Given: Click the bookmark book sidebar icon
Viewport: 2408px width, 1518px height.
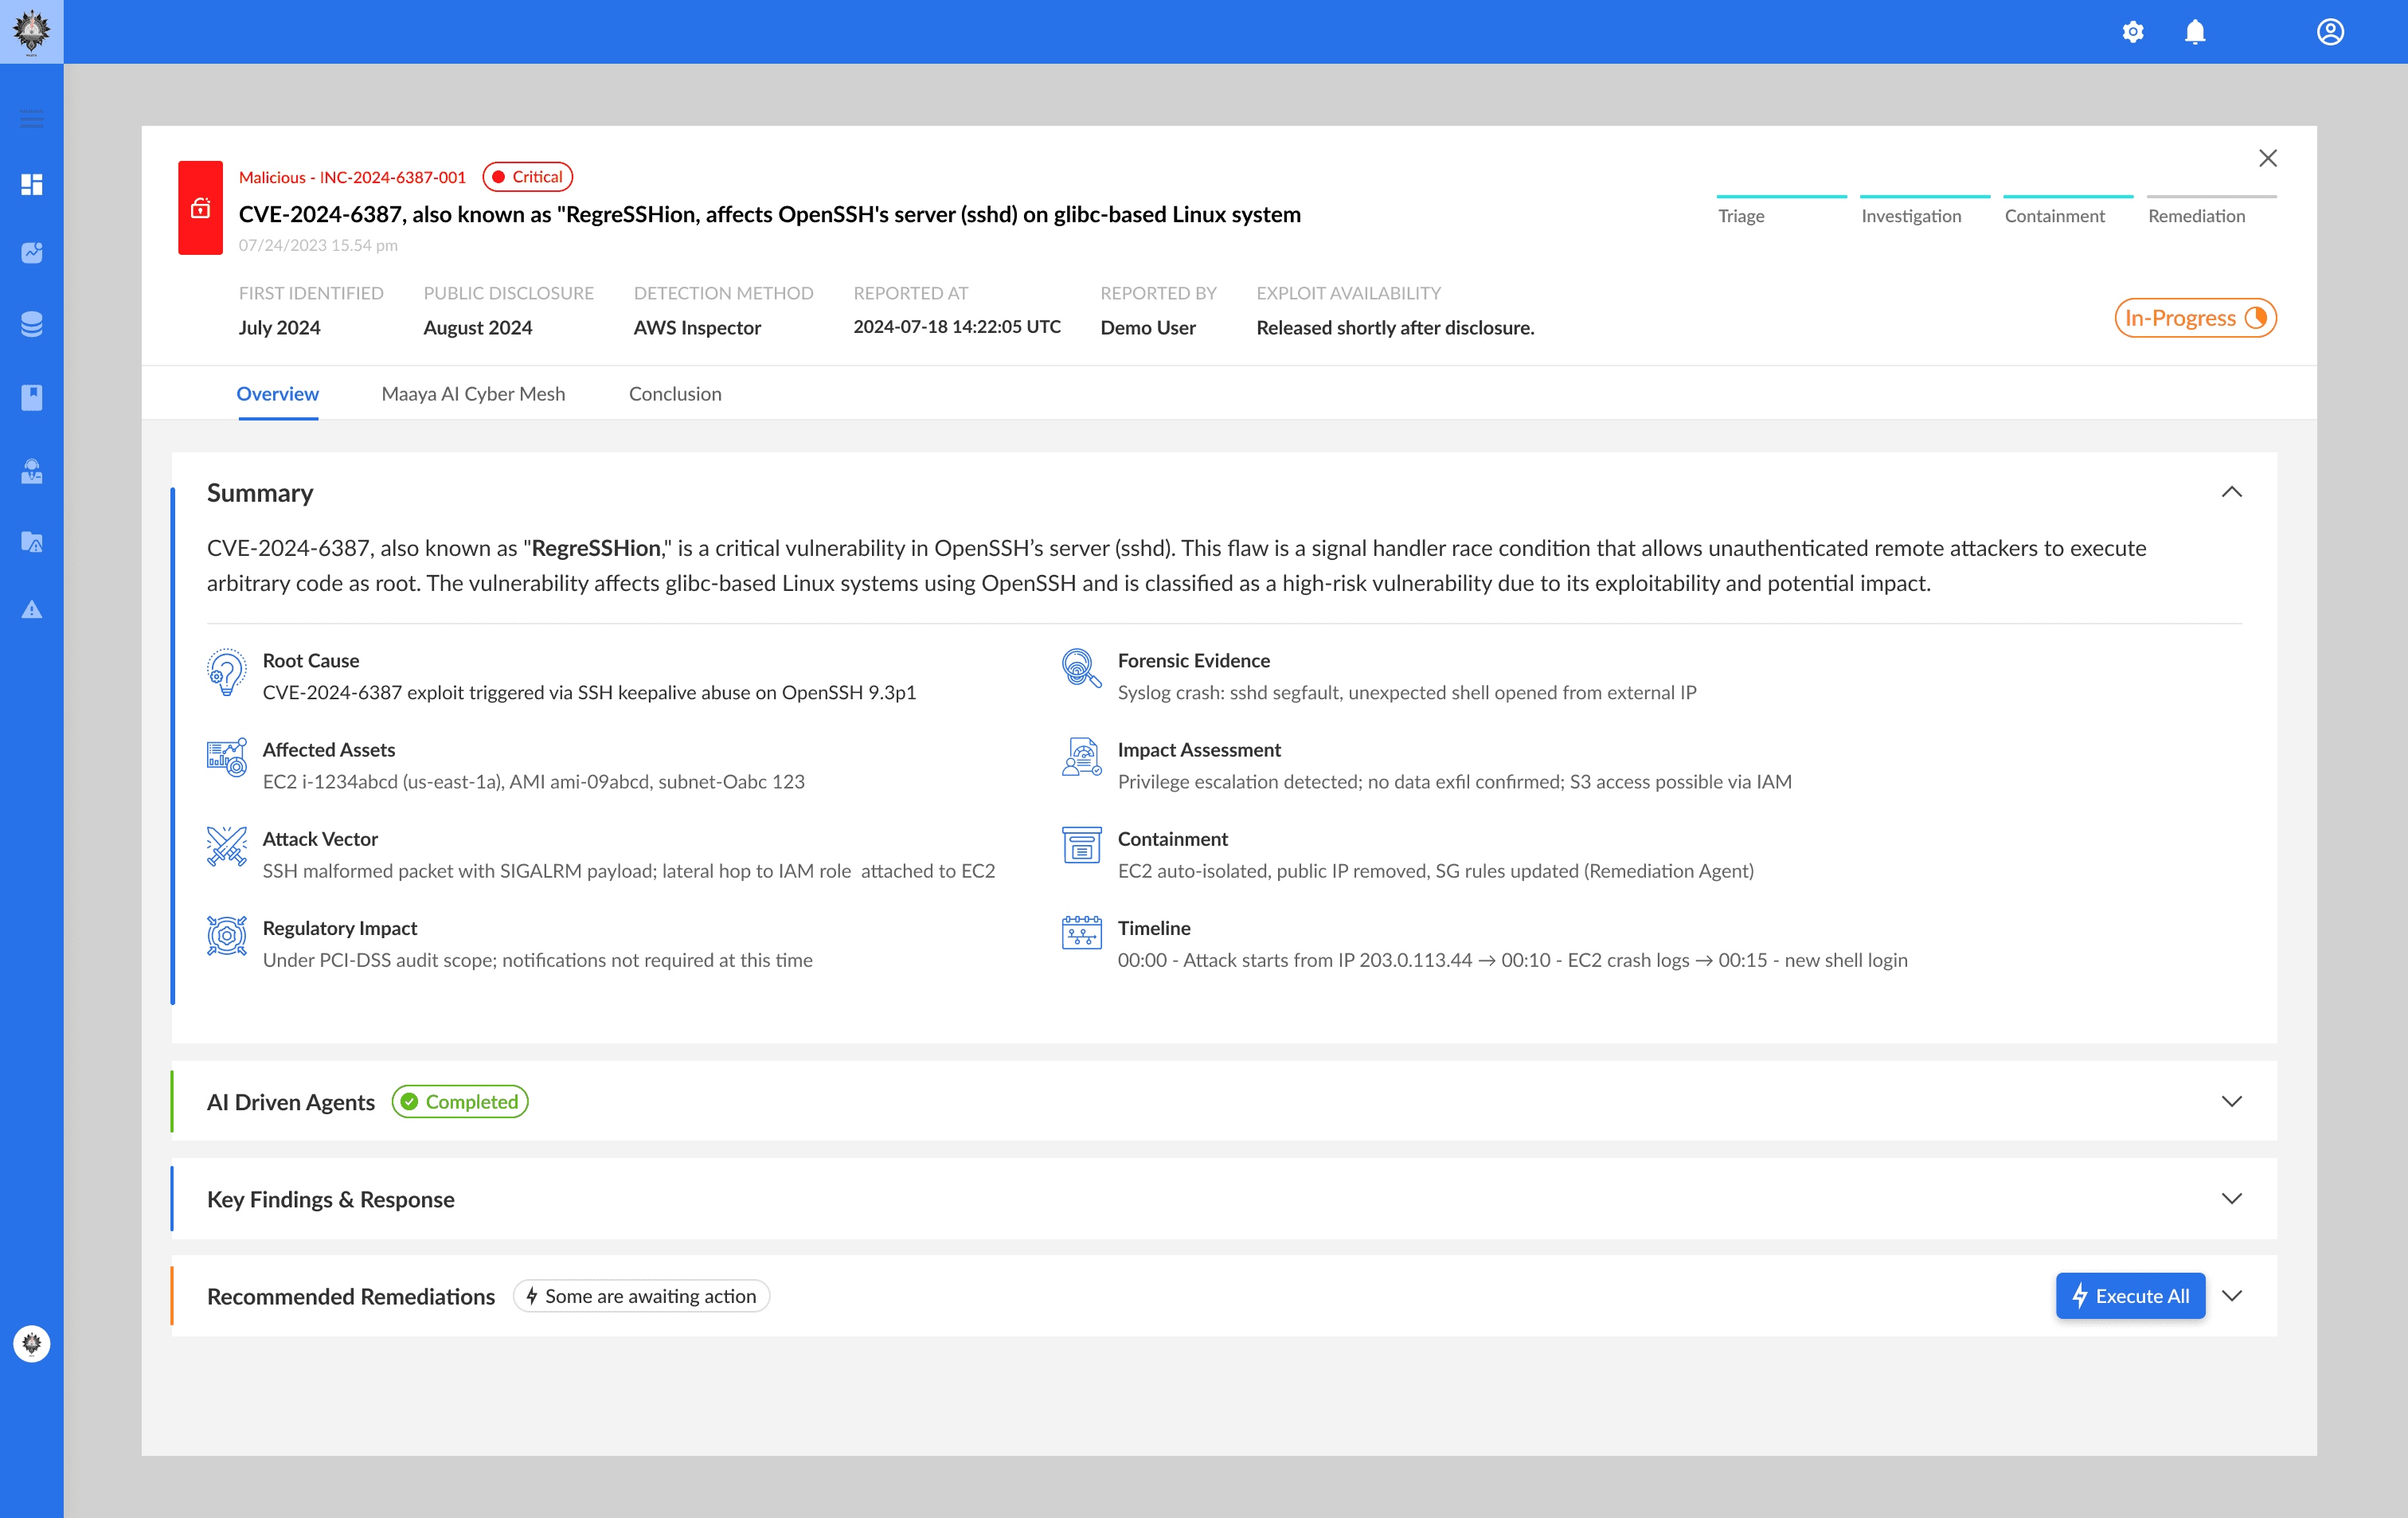Looking at the screenshot, I should coord(32,397).
